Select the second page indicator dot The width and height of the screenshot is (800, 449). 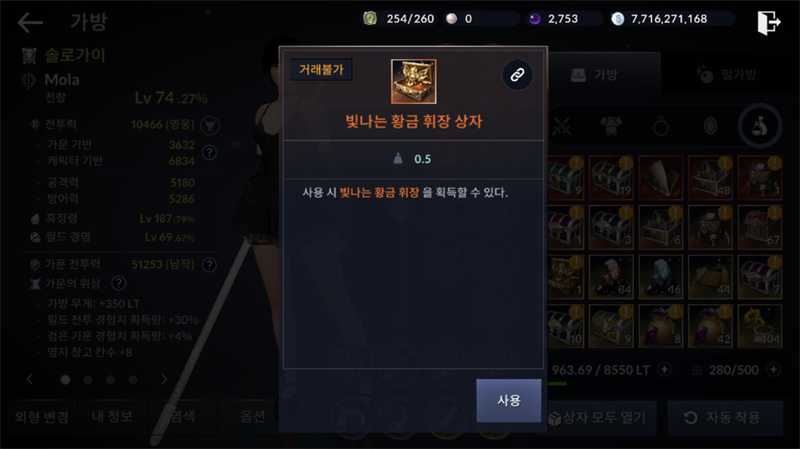(88, 380)
